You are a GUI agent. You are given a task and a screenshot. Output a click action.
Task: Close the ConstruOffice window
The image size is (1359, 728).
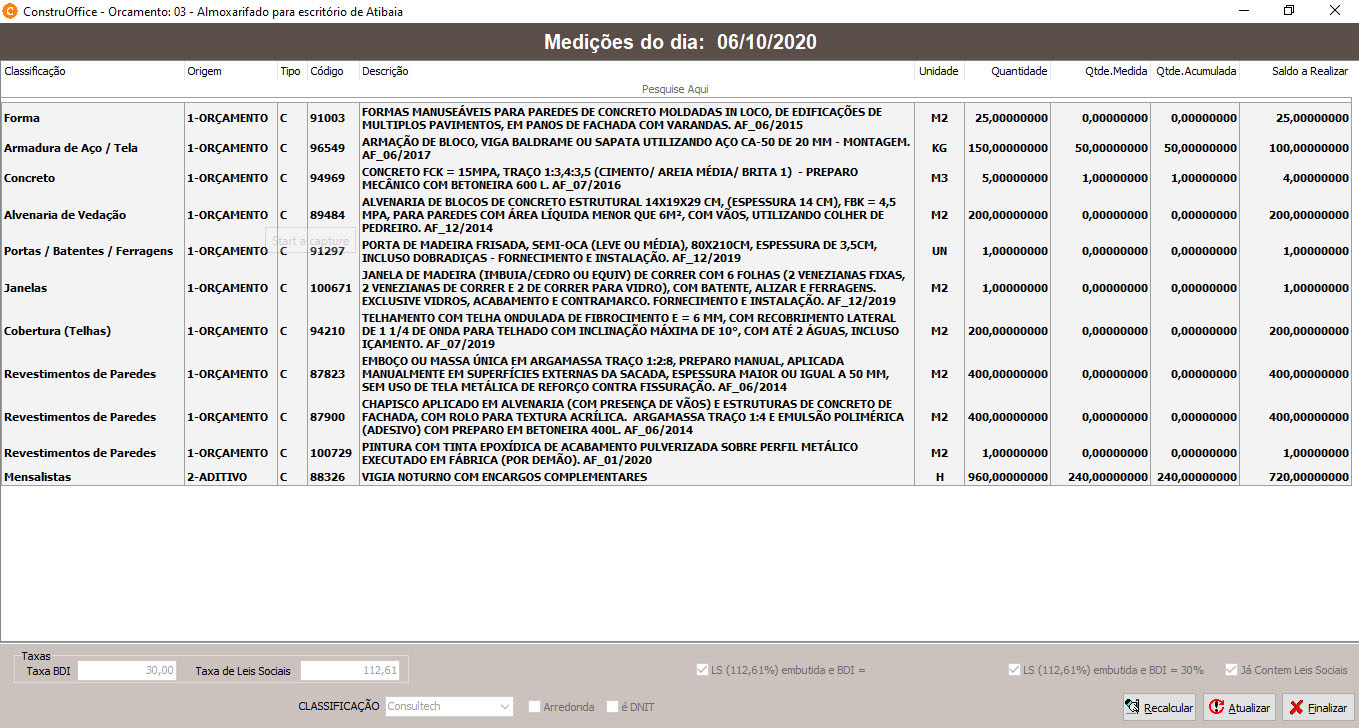pos(1335,11)
